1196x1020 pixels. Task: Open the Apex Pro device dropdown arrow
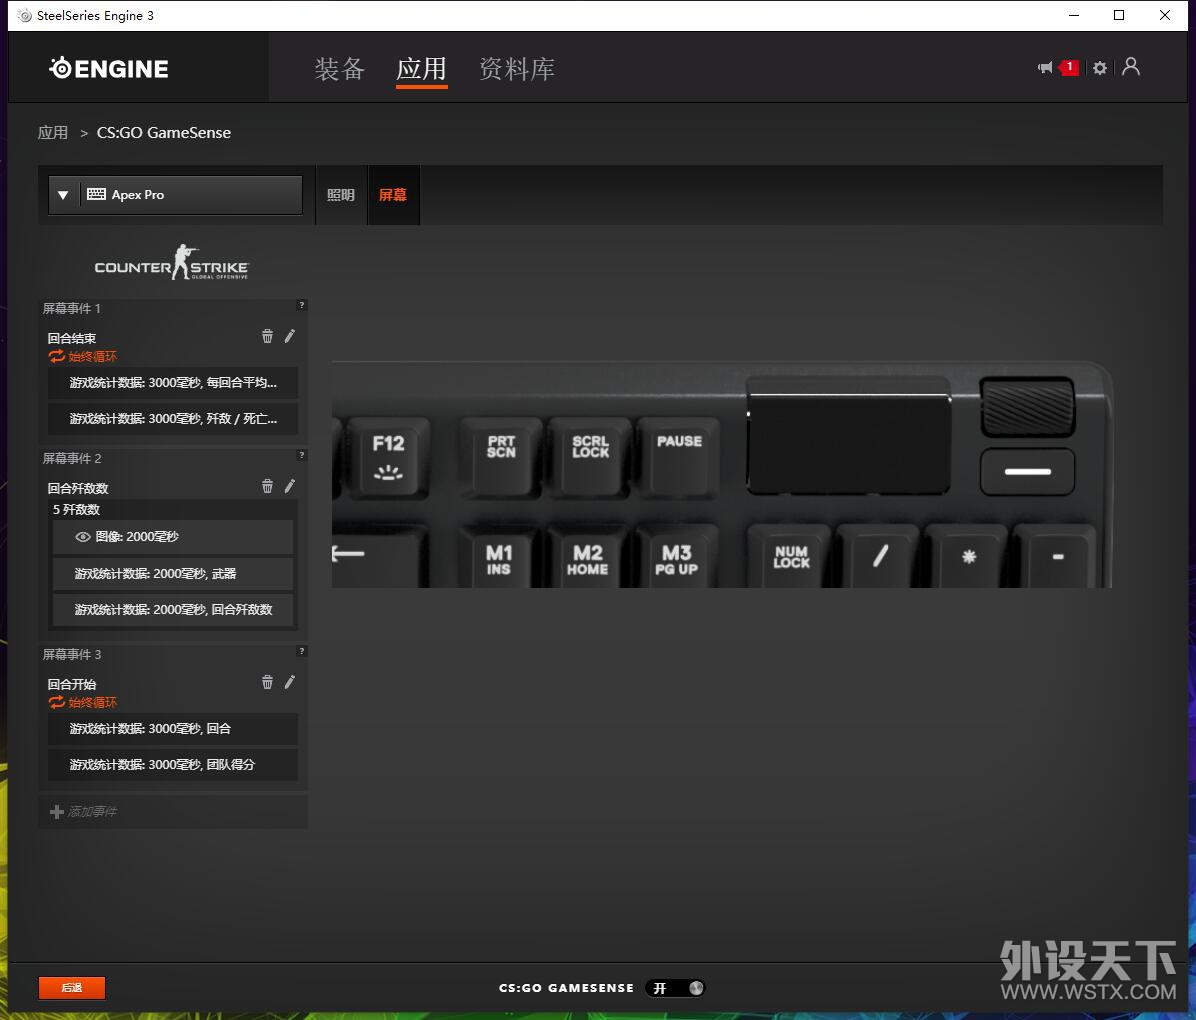pos(63,195)
